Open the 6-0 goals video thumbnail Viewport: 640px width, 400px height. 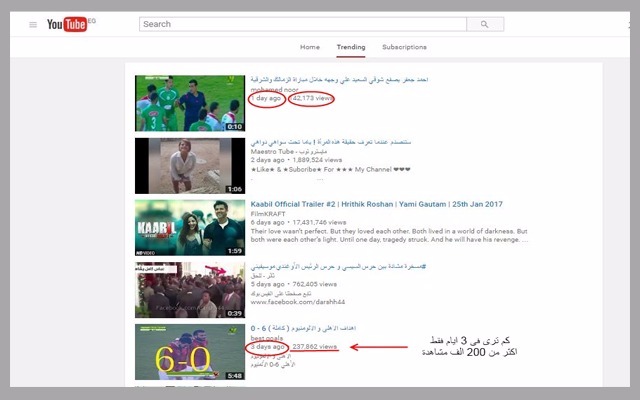[x=190, y=351]
